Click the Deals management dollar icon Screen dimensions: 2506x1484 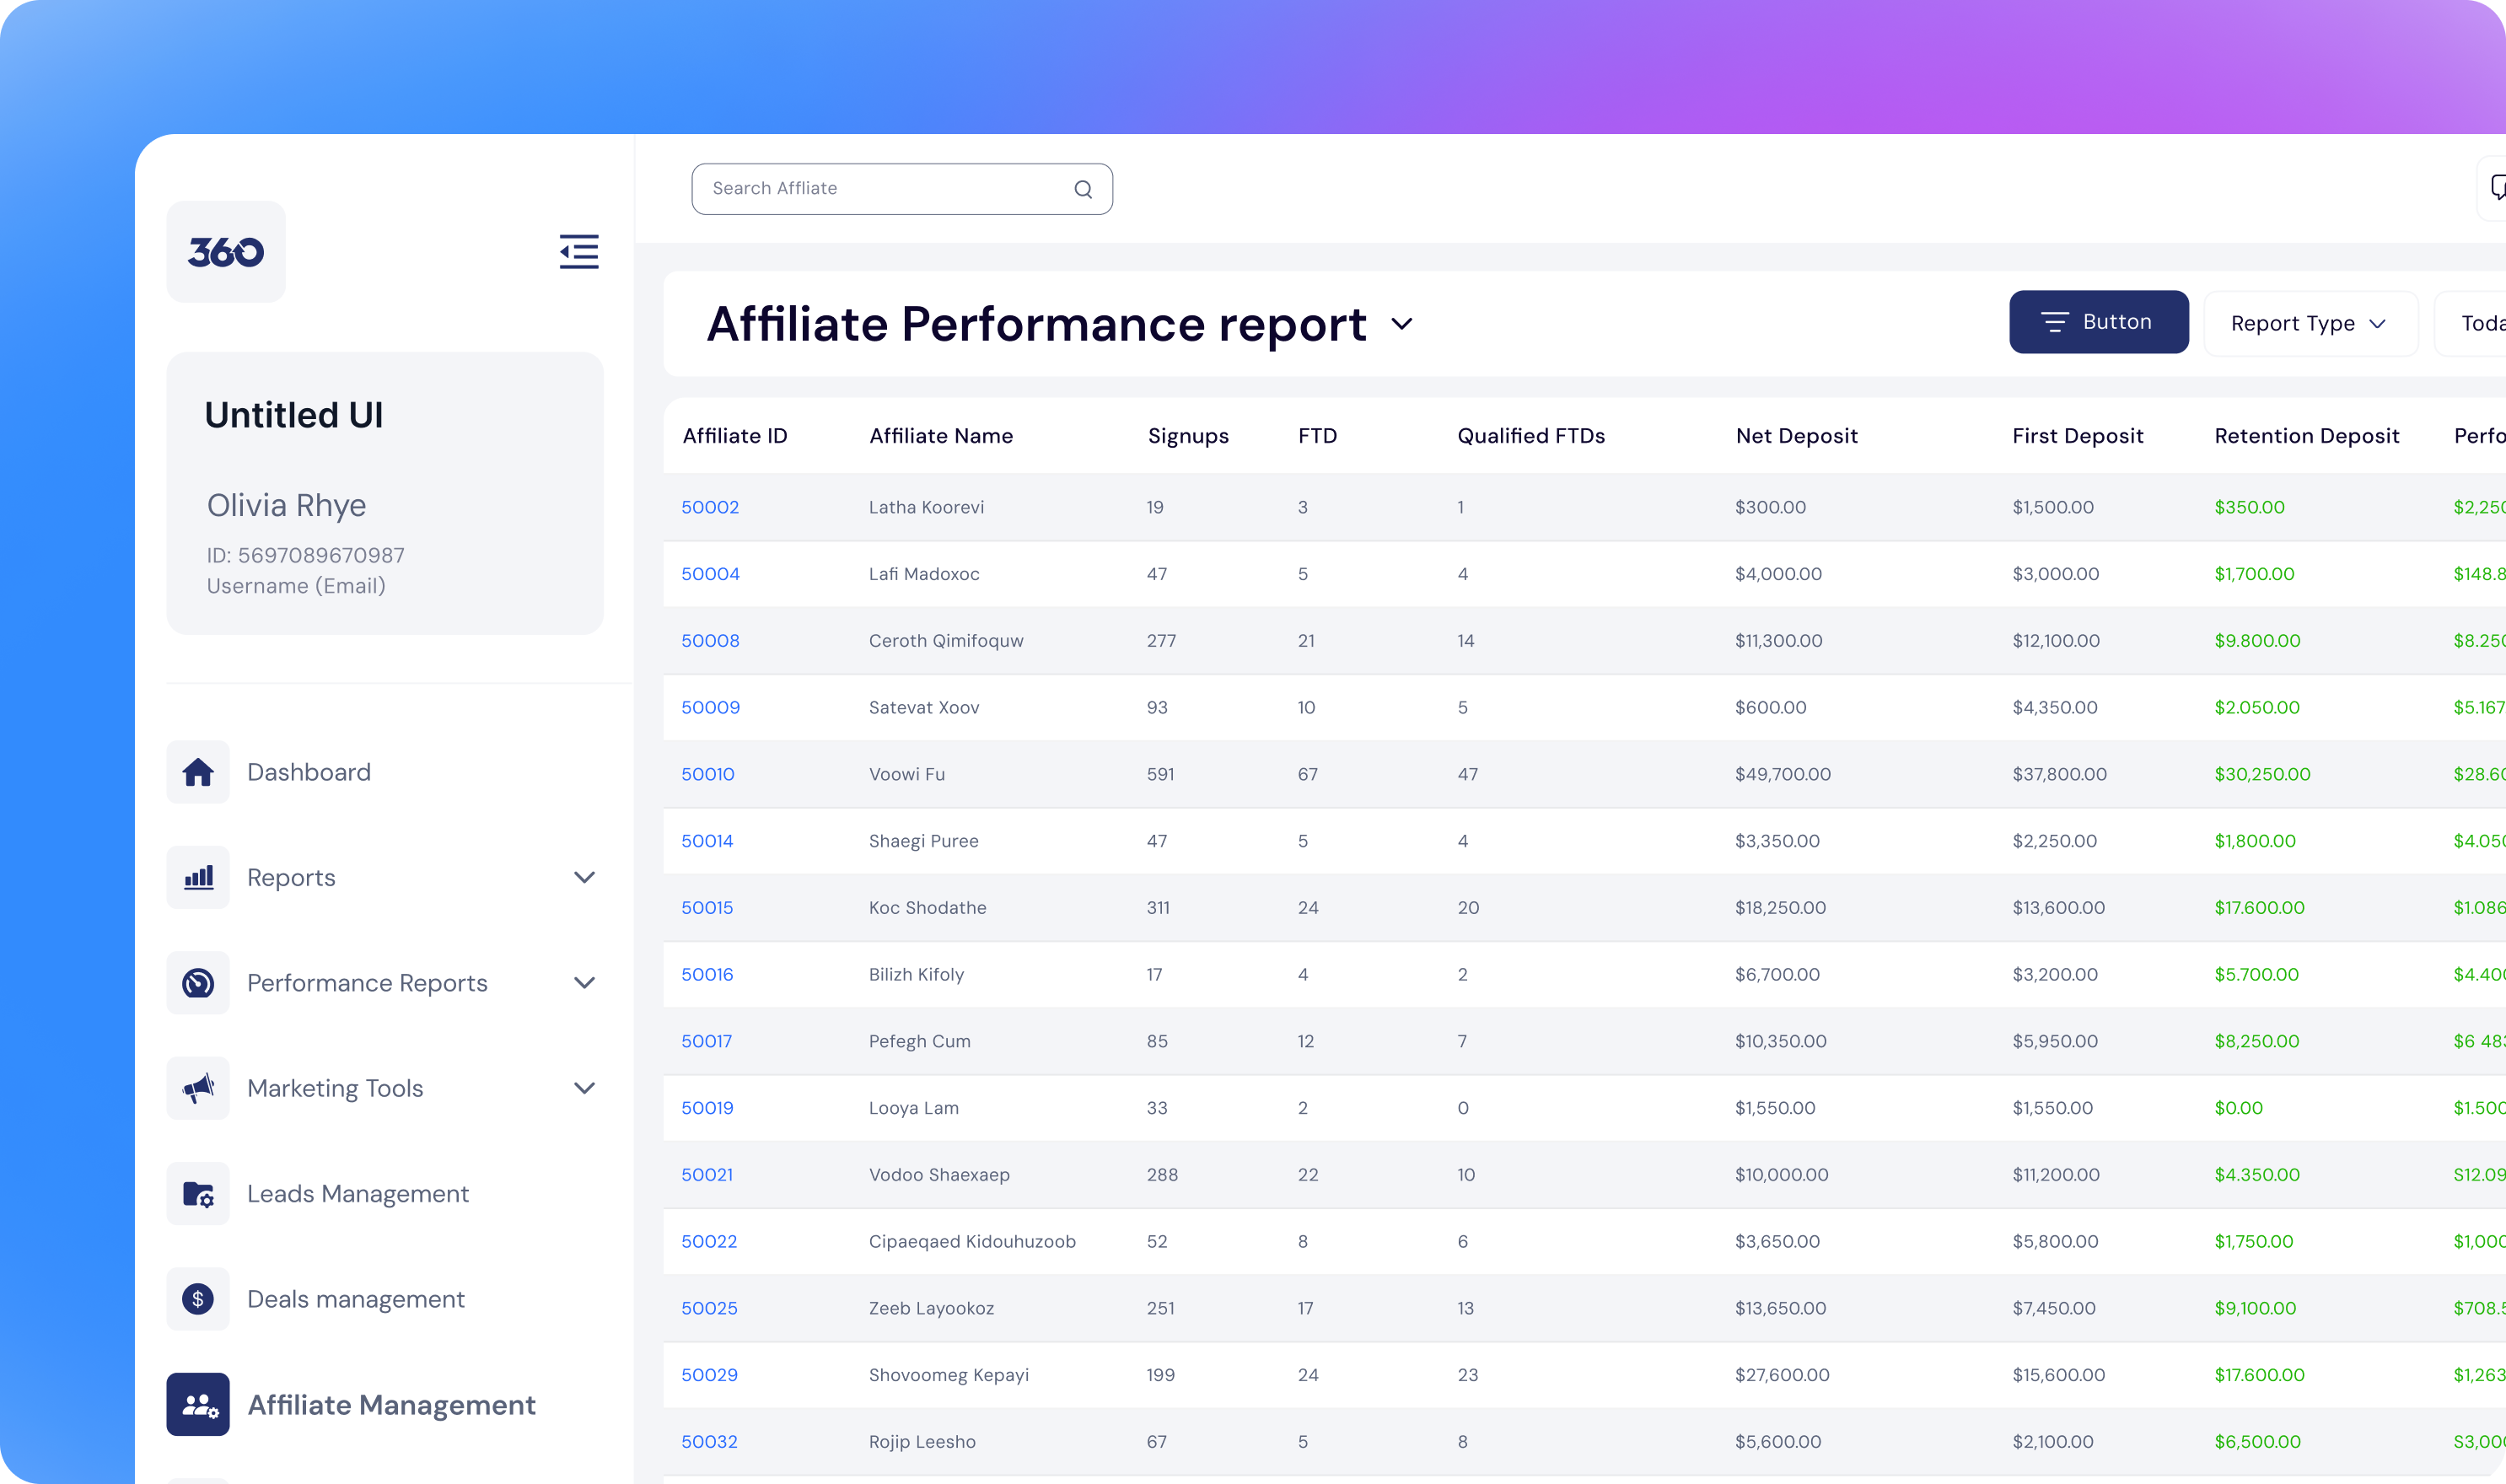(198, 1298)
